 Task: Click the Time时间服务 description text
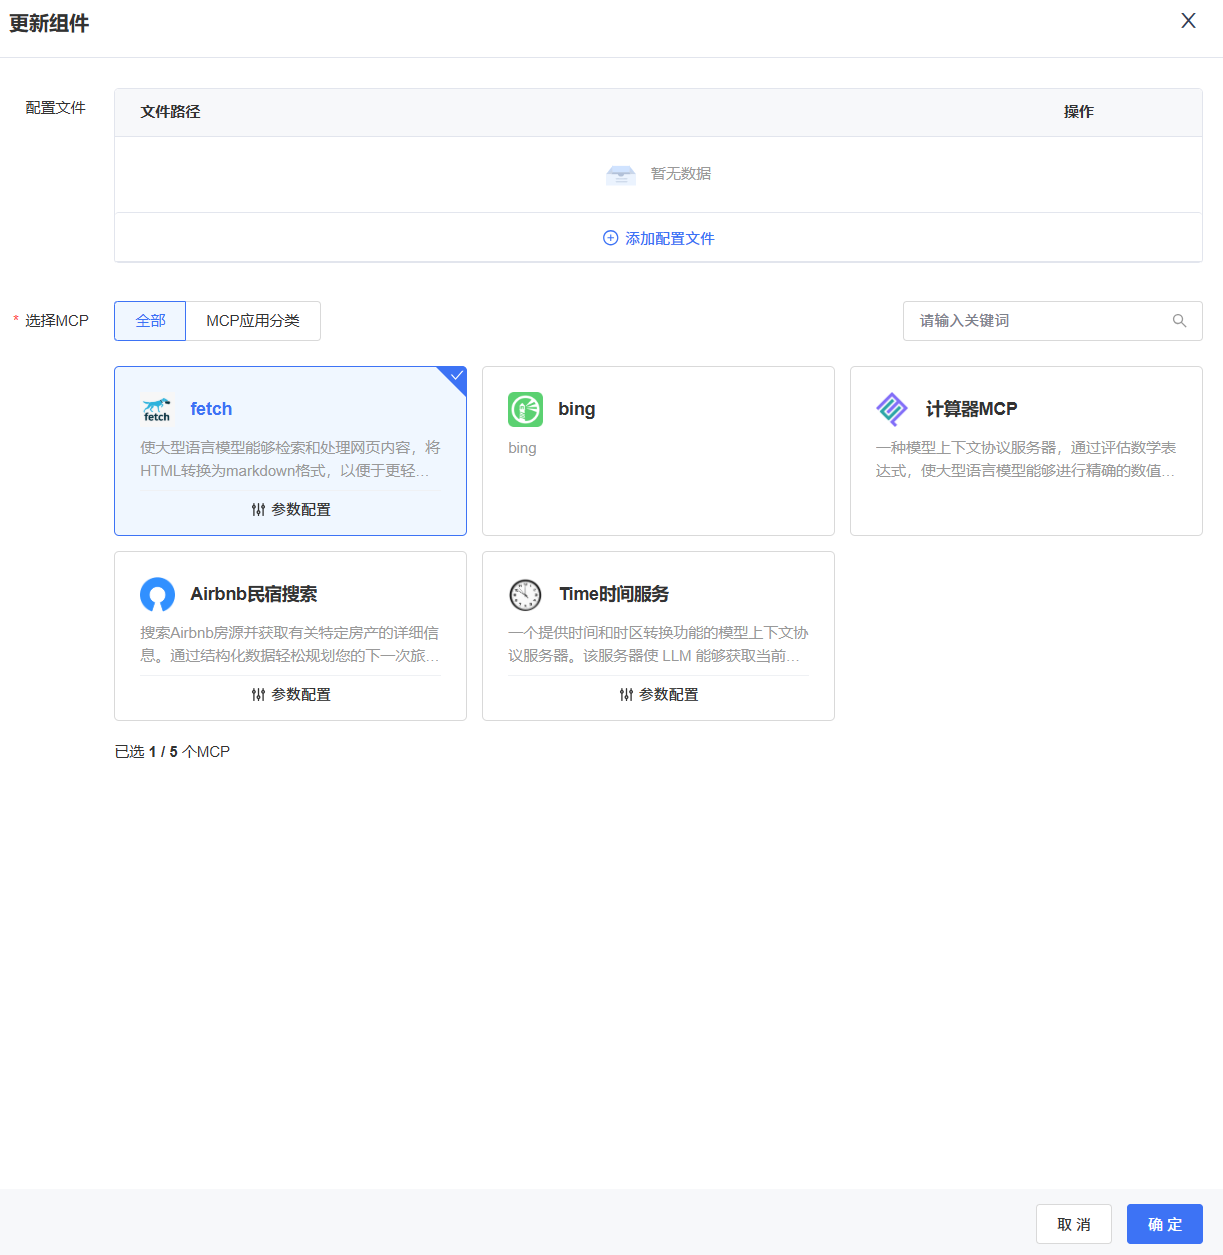(658, 644)
